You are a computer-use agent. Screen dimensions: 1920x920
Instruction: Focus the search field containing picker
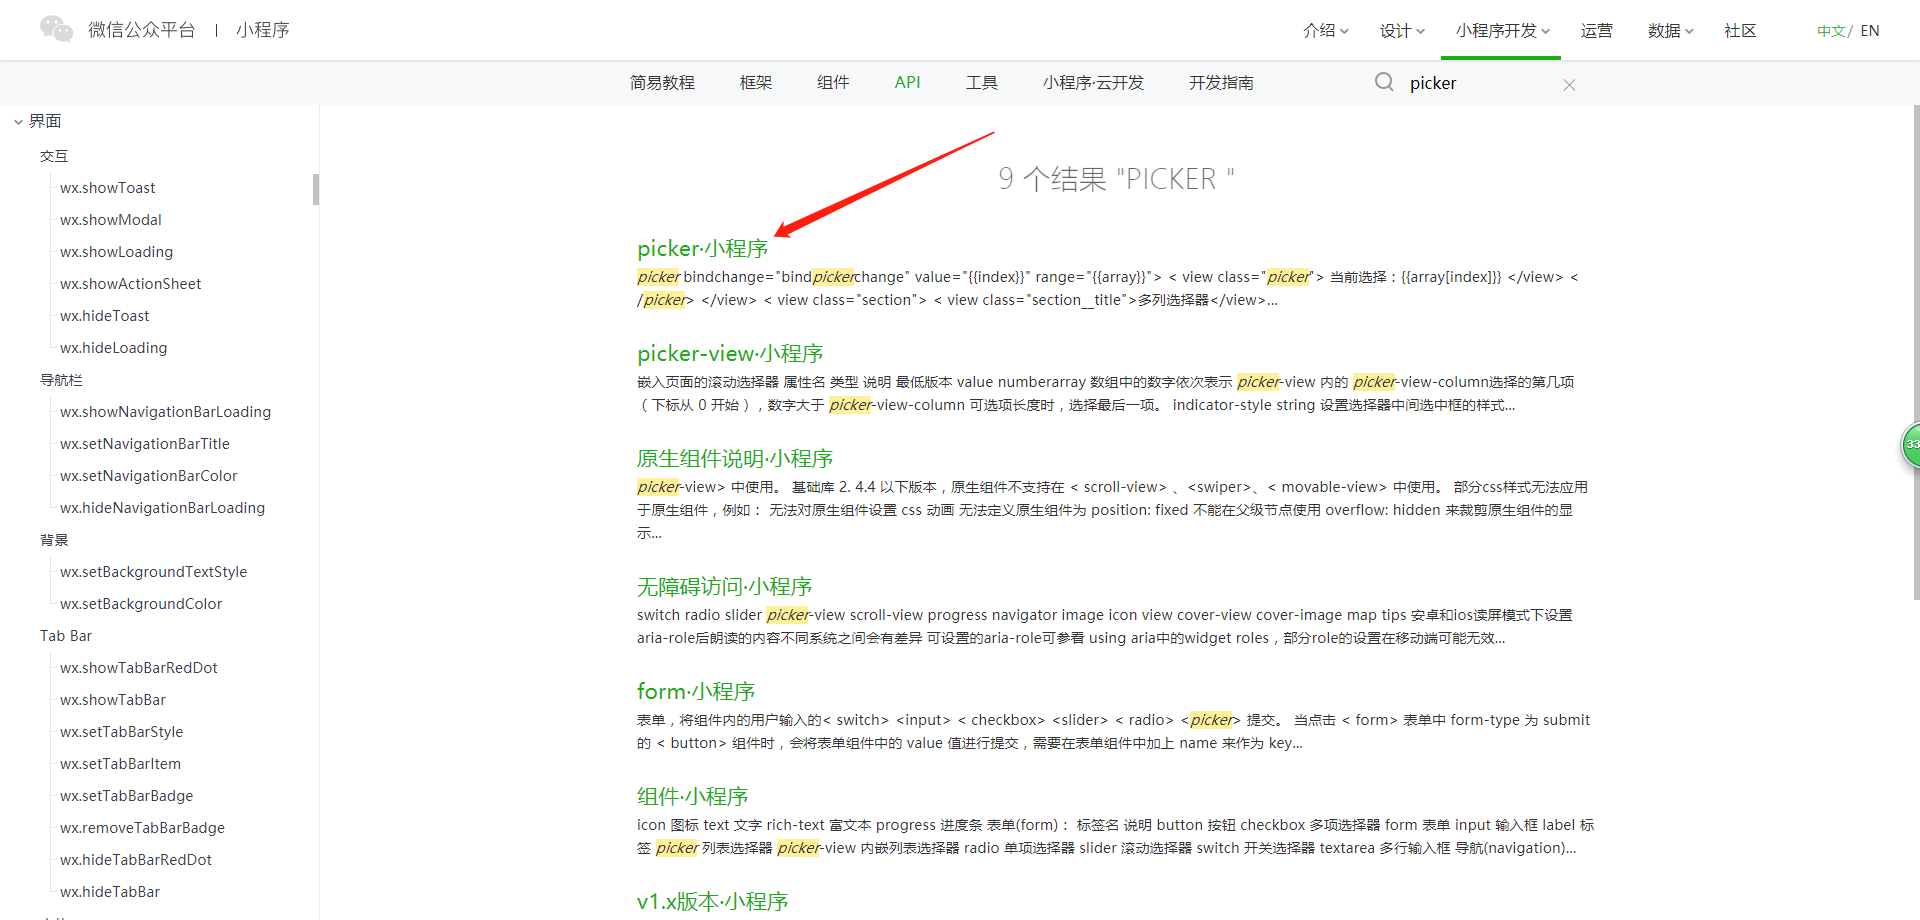(x=1480, y=83)
